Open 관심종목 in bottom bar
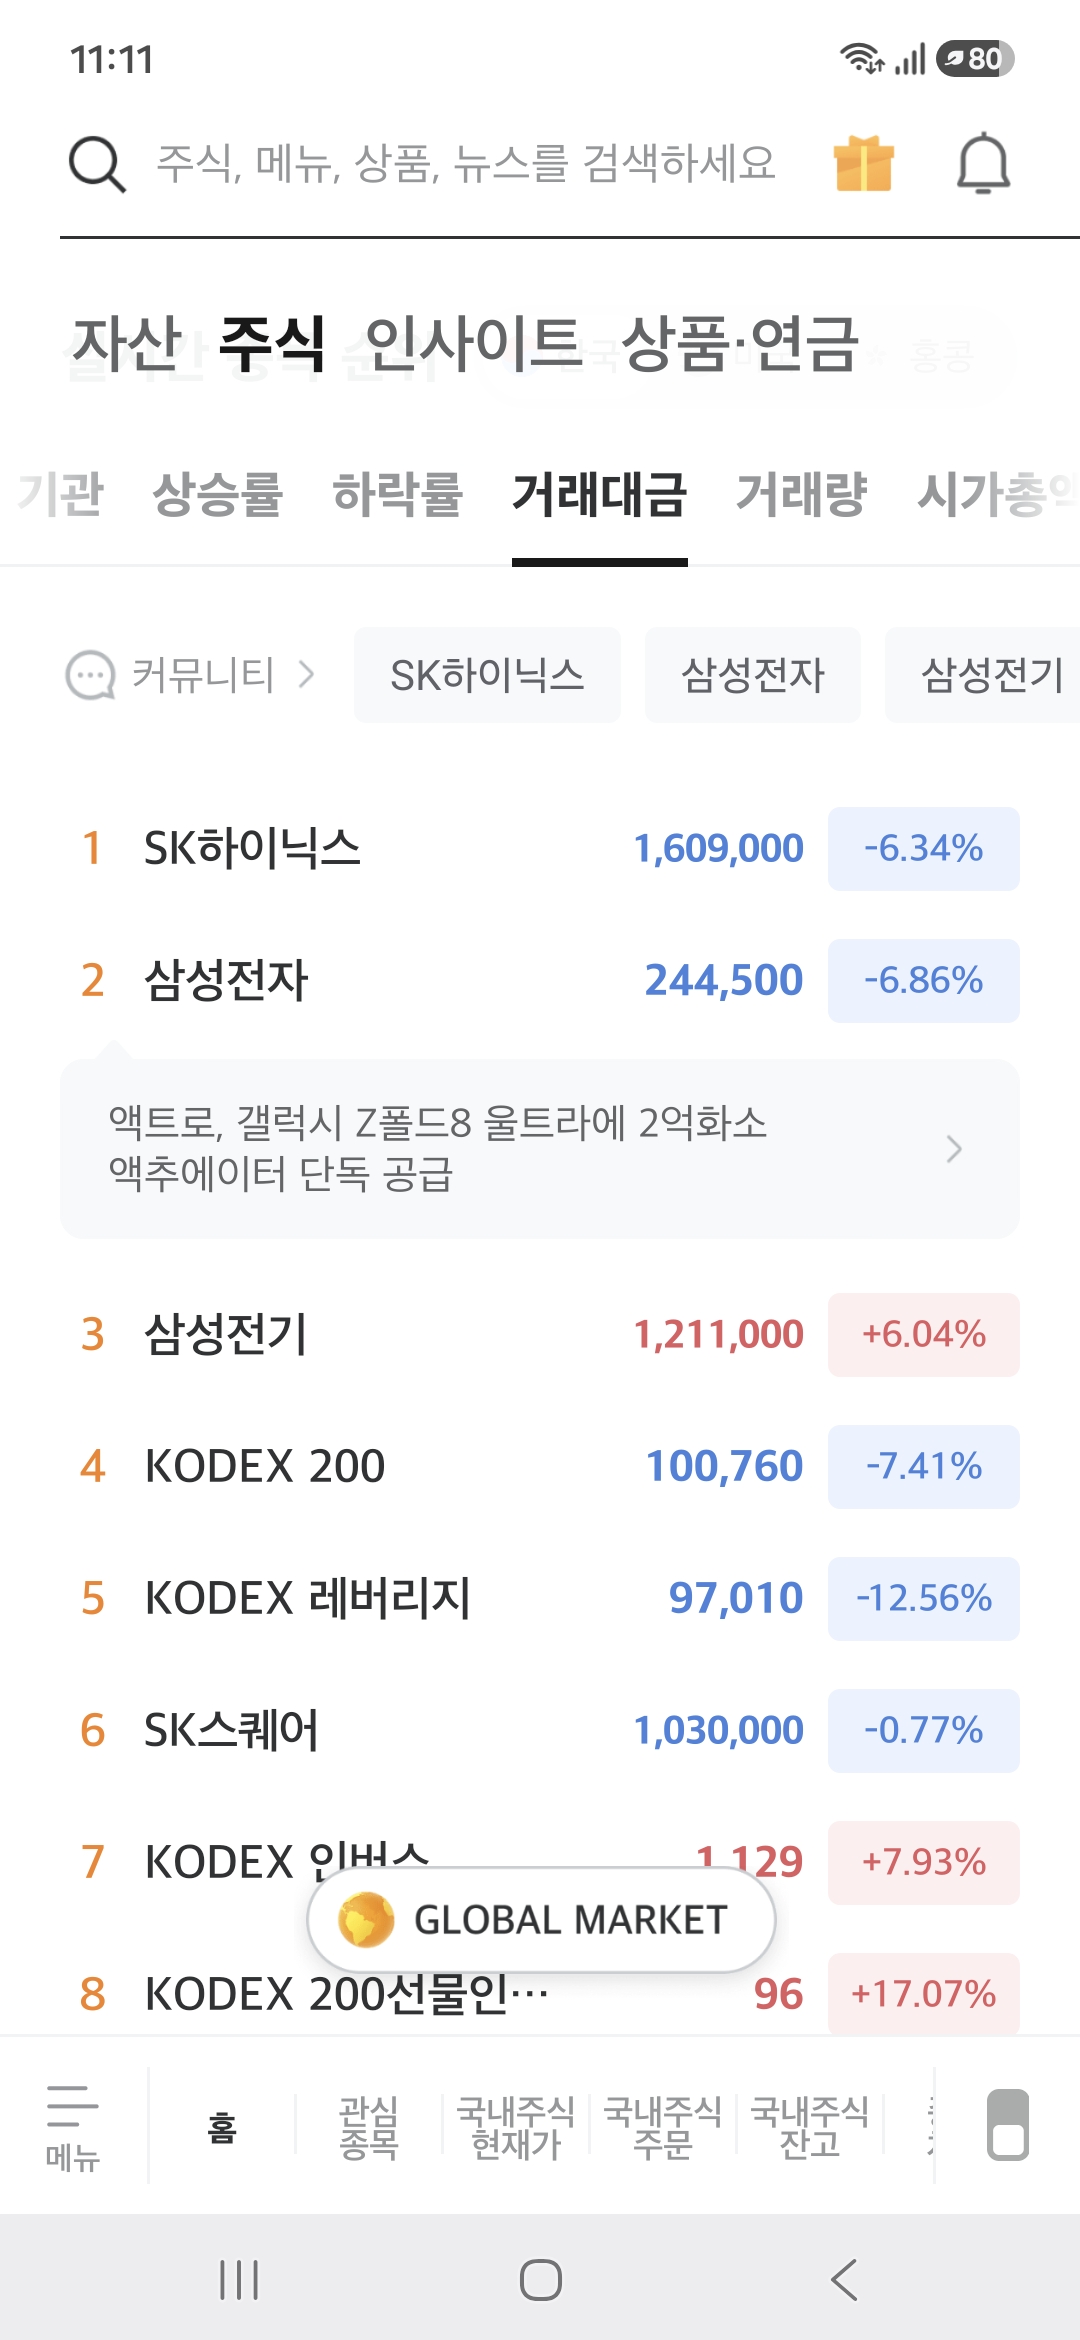Screen dimensions: 1080x2340 [x=369, y=2127]
